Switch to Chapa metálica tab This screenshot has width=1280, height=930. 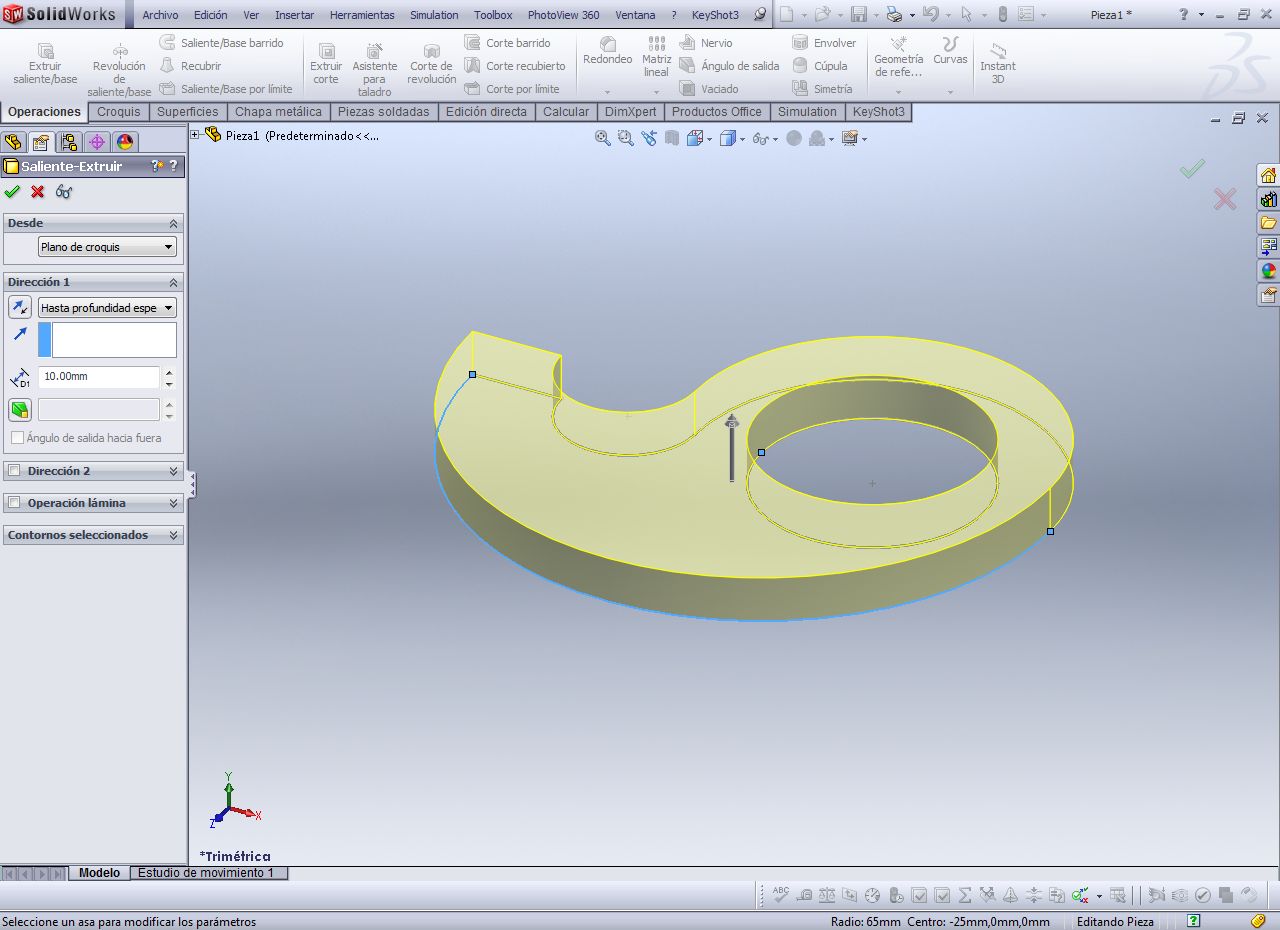(x=278, y=112)
